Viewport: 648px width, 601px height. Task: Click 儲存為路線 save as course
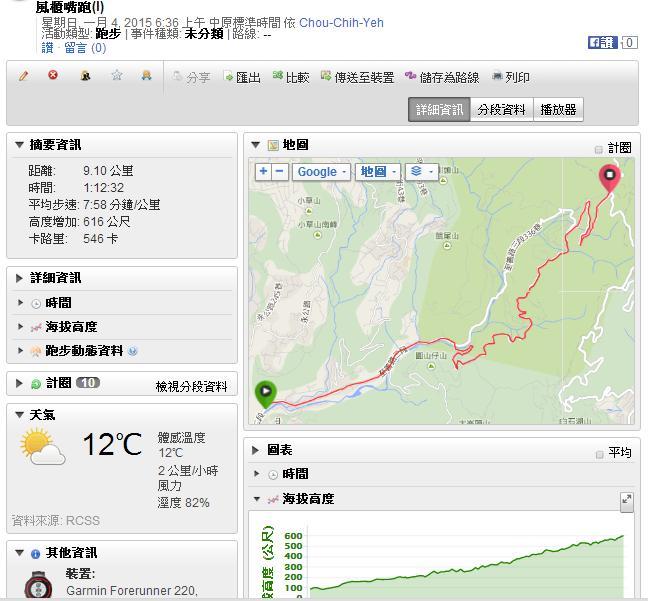[x=442, y=77]
